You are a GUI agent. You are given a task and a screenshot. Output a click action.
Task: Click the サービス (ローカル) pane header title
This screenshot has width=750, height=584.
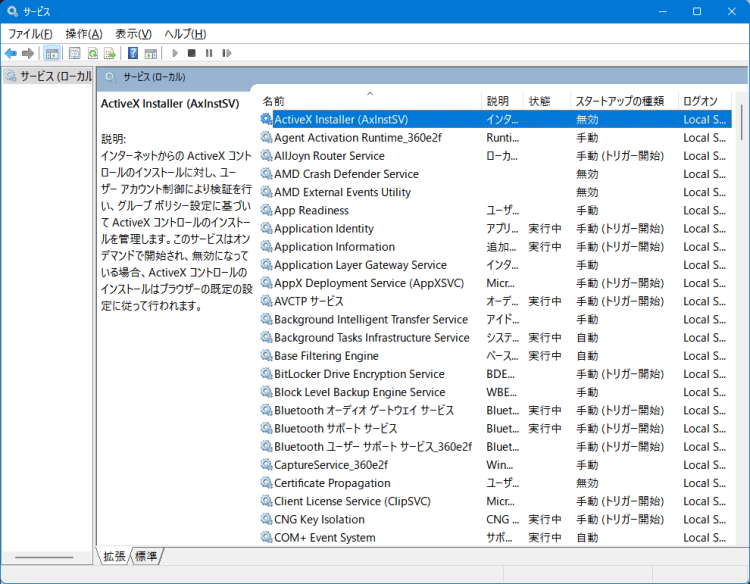point(154,77)
